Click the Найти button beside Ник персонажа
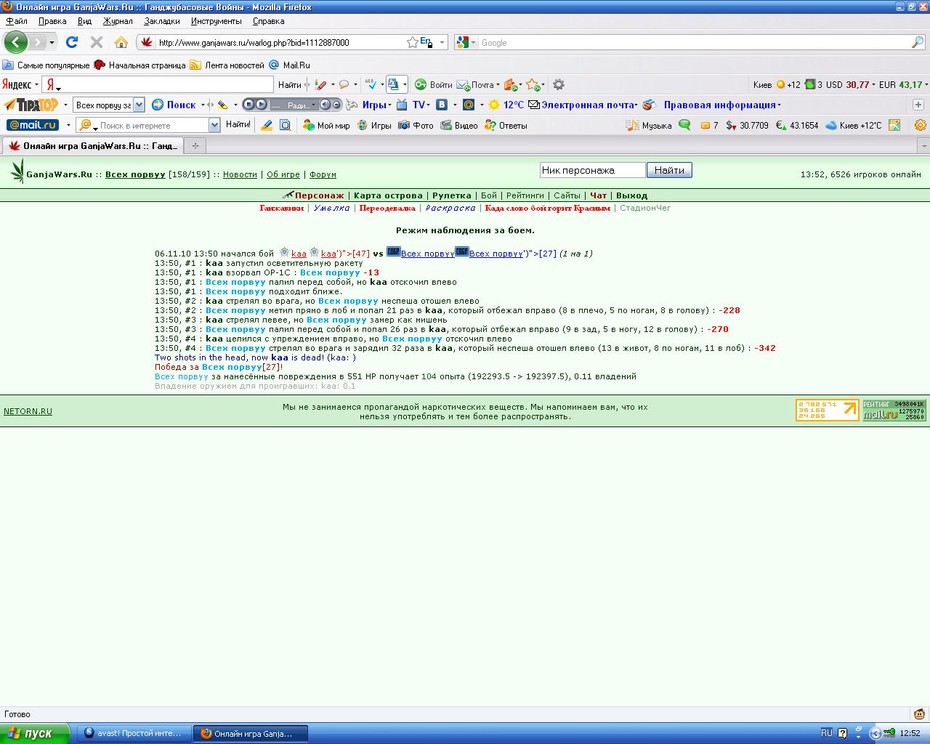The width and height of the screenshot is (930, 744). click(669, 170)
